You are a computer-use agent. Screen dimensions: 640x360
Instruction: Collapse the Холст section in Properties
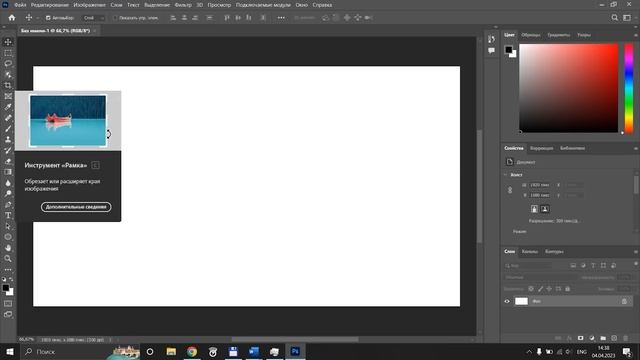click(x=506, y=175)
